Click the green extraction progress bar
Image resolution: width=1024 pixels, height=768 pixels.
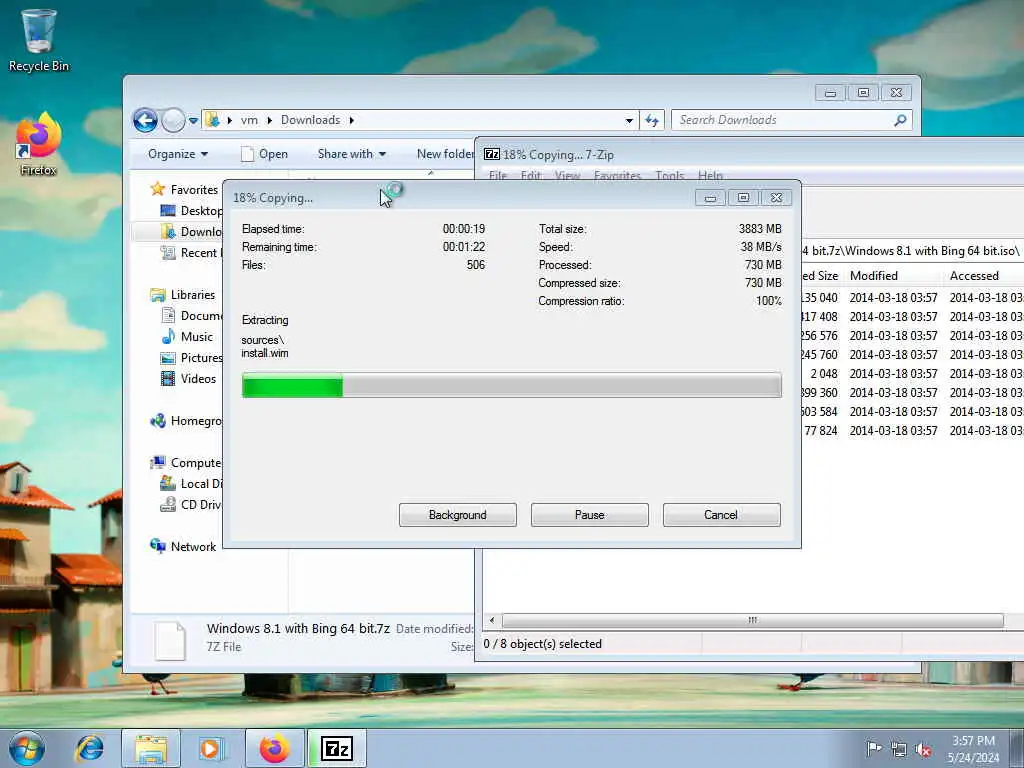click(511, 385)
